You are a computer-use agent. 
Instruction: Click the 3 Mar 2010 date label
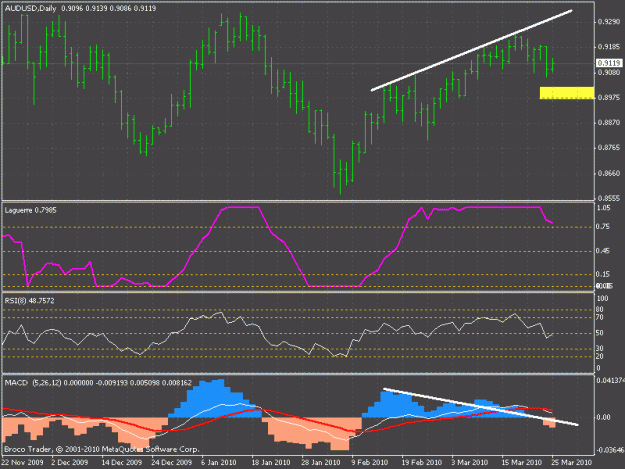point(470,463)
